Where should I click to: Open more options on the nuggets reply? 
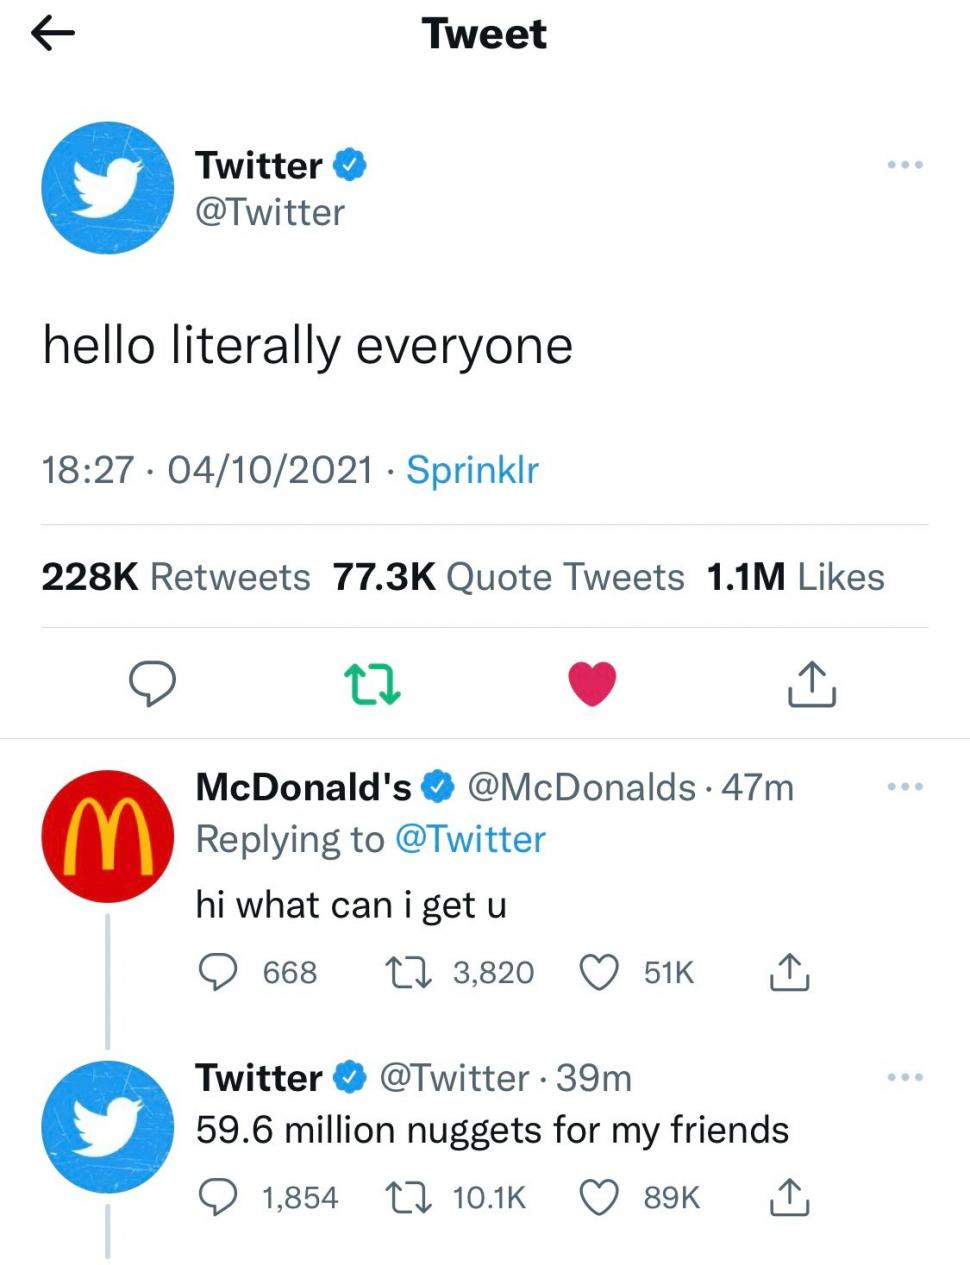coord(904,1077)
